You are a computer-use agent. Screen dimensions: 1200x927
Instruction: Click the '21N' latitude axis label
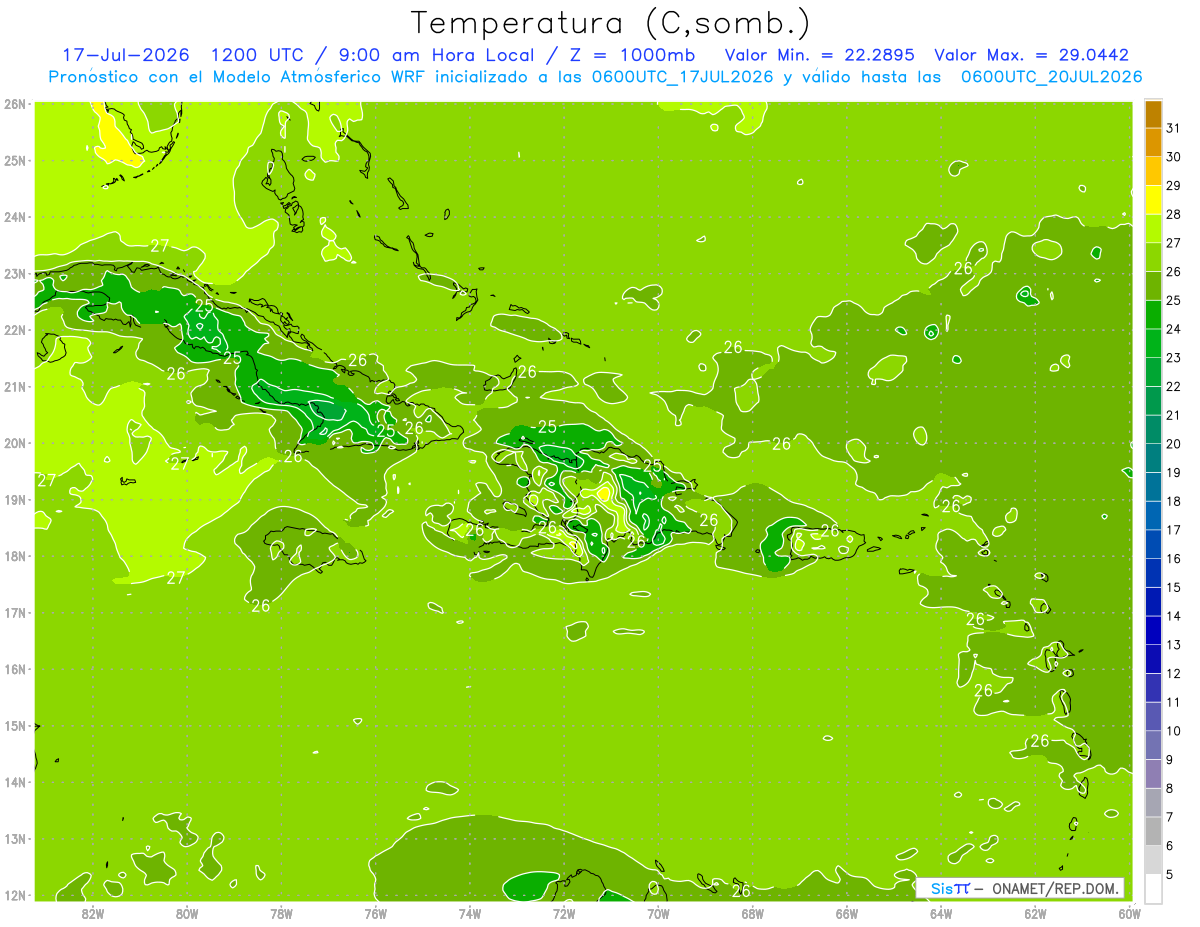[15, 386]
